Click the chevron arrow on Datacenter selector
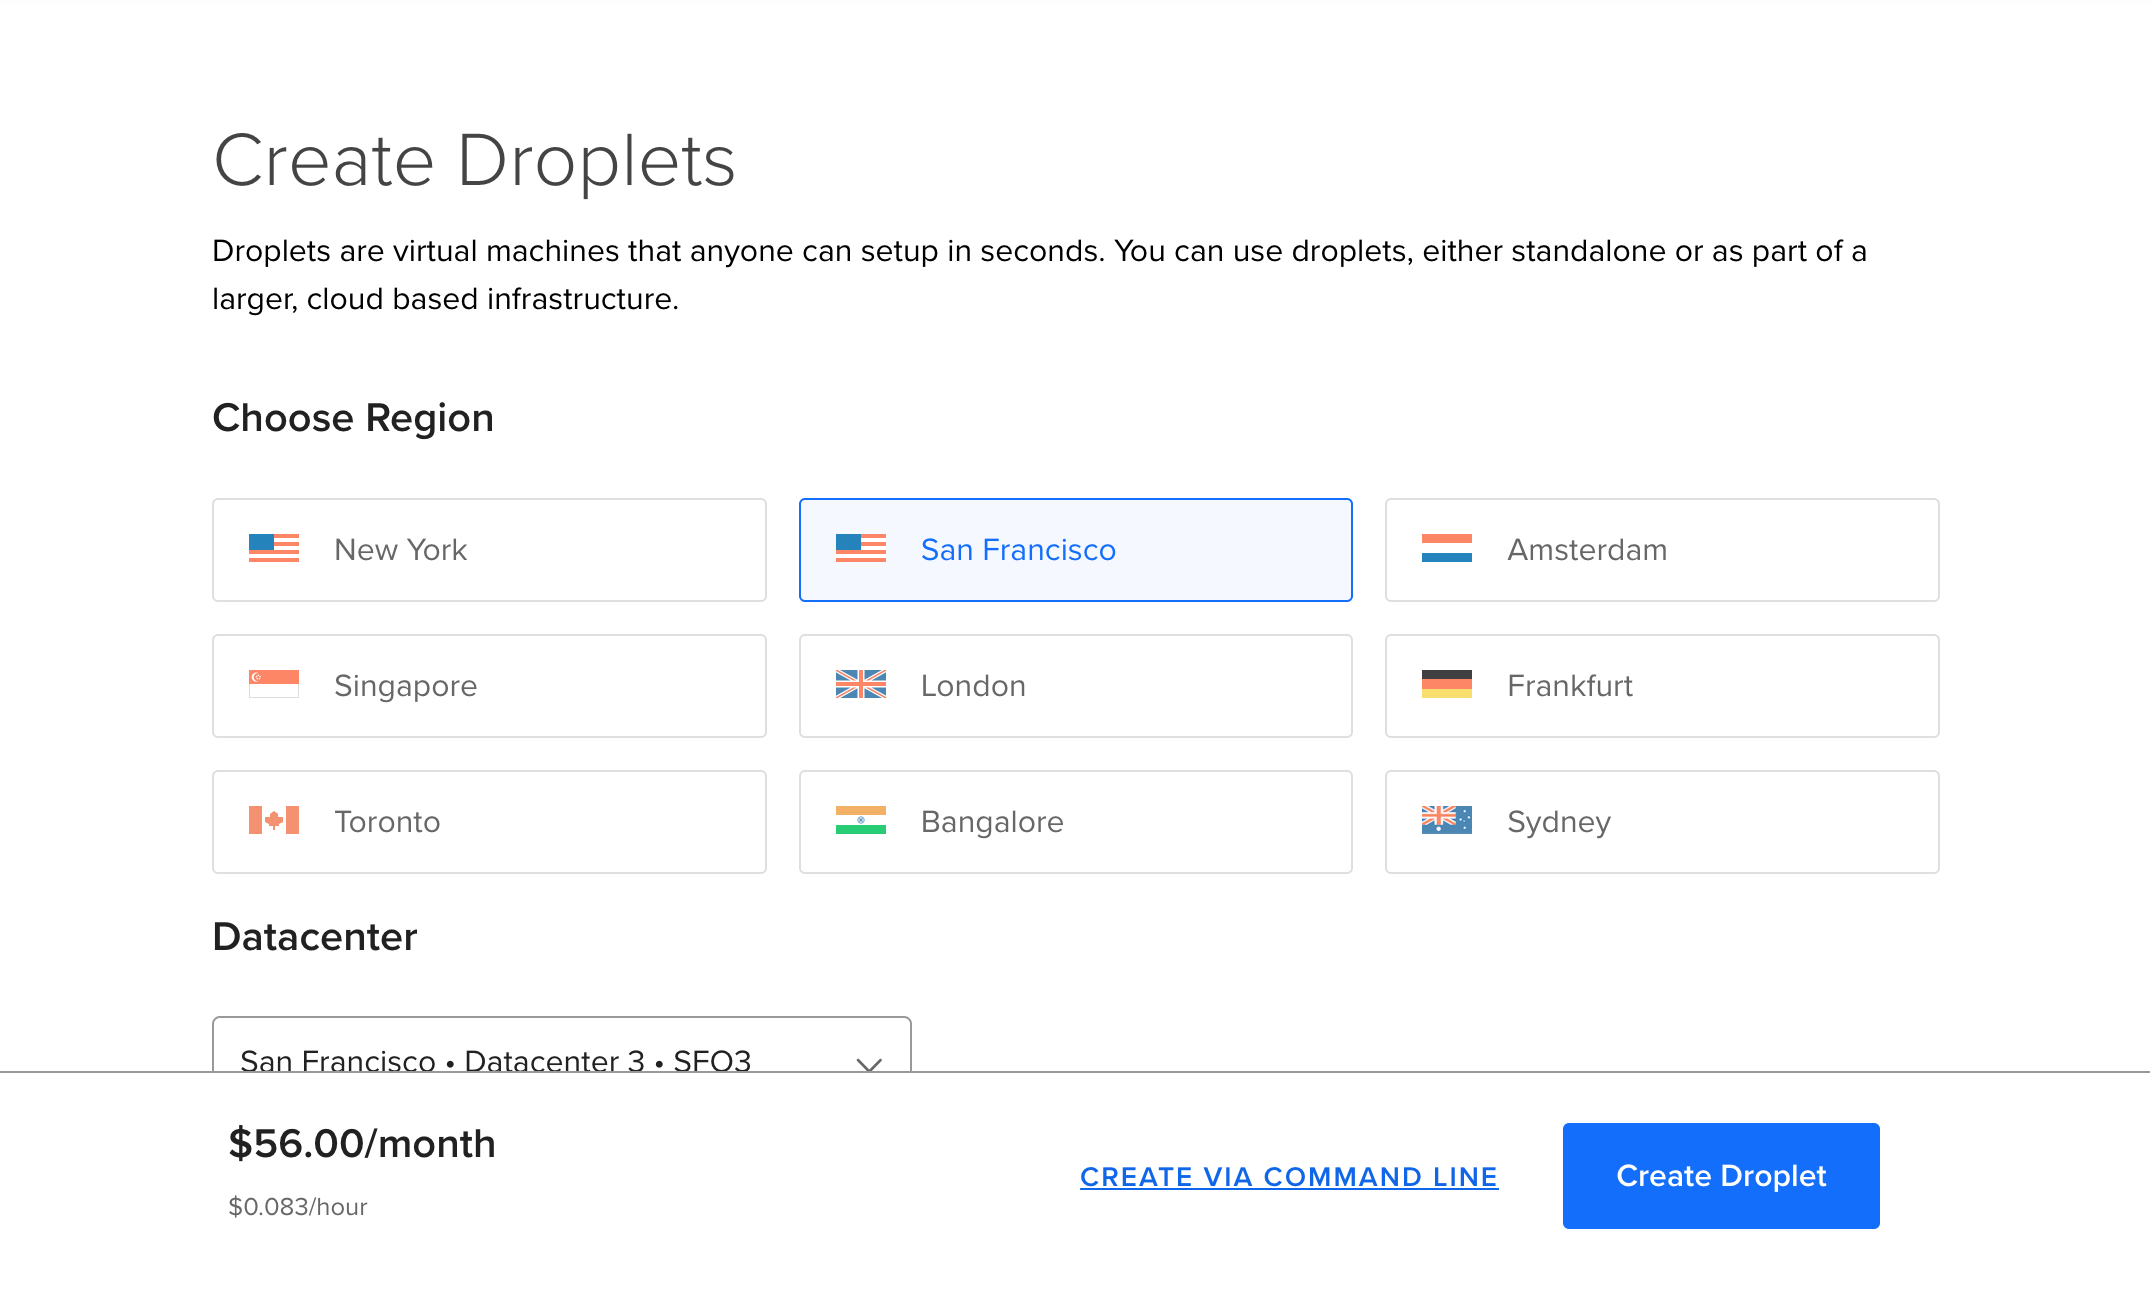Viewport: 2150px width, 1292px height. [869, 1063]
